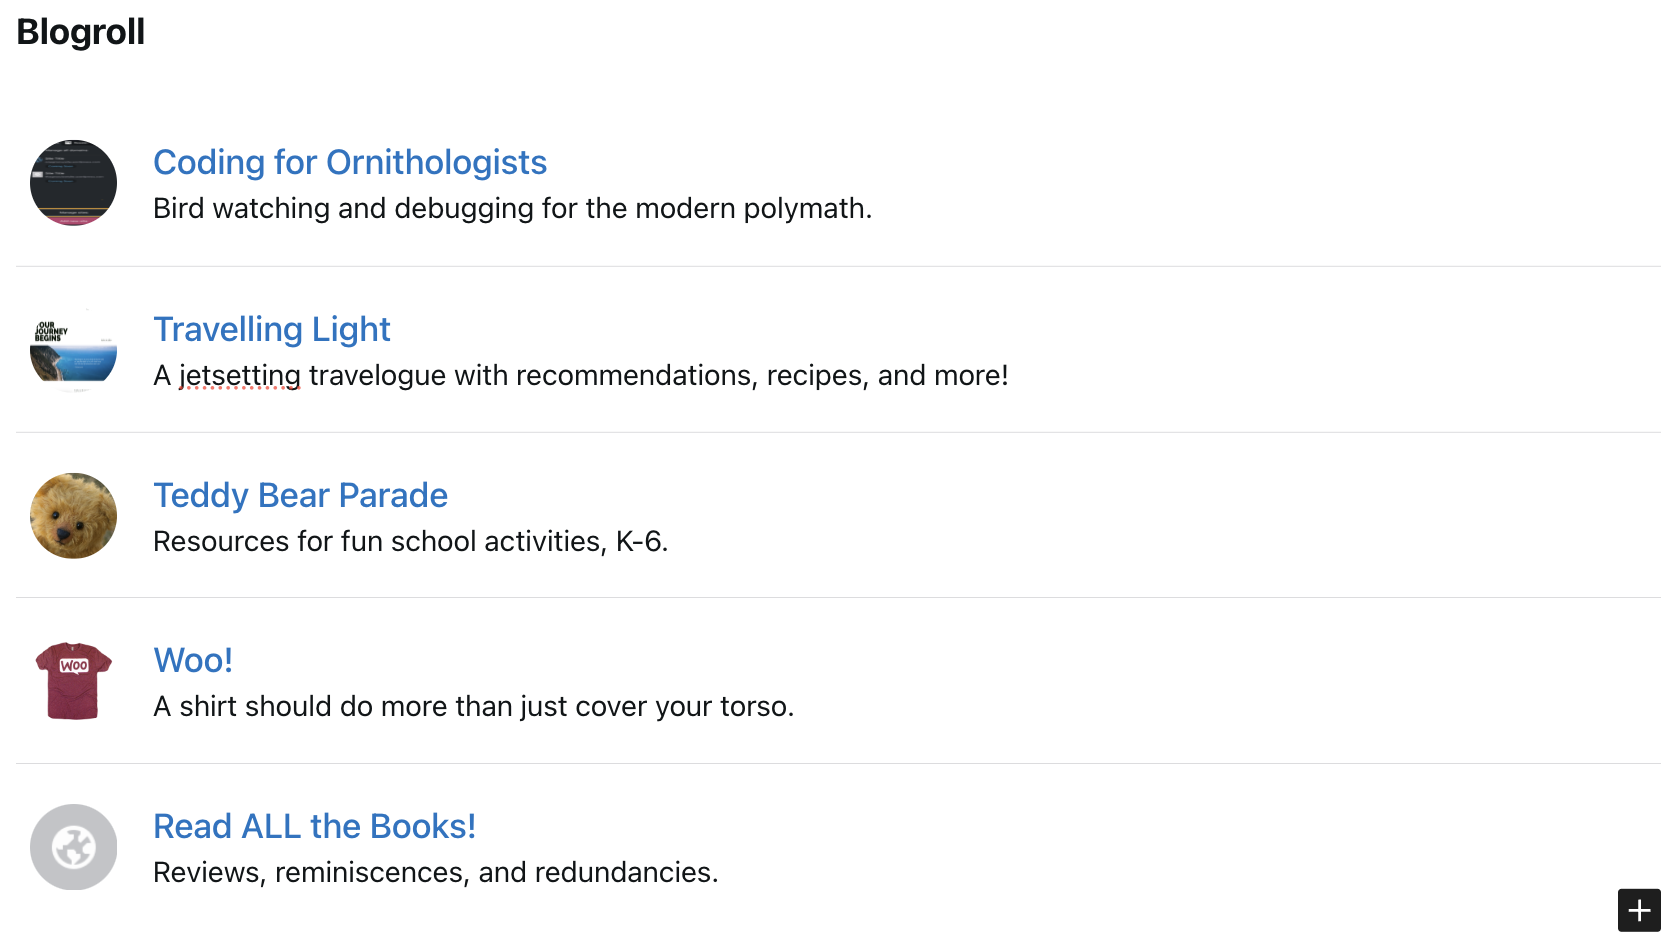This screenshot has width=1676, height=946.
Task: Open the Coding for Ornithologists link
Action: (x=350, y=162)
